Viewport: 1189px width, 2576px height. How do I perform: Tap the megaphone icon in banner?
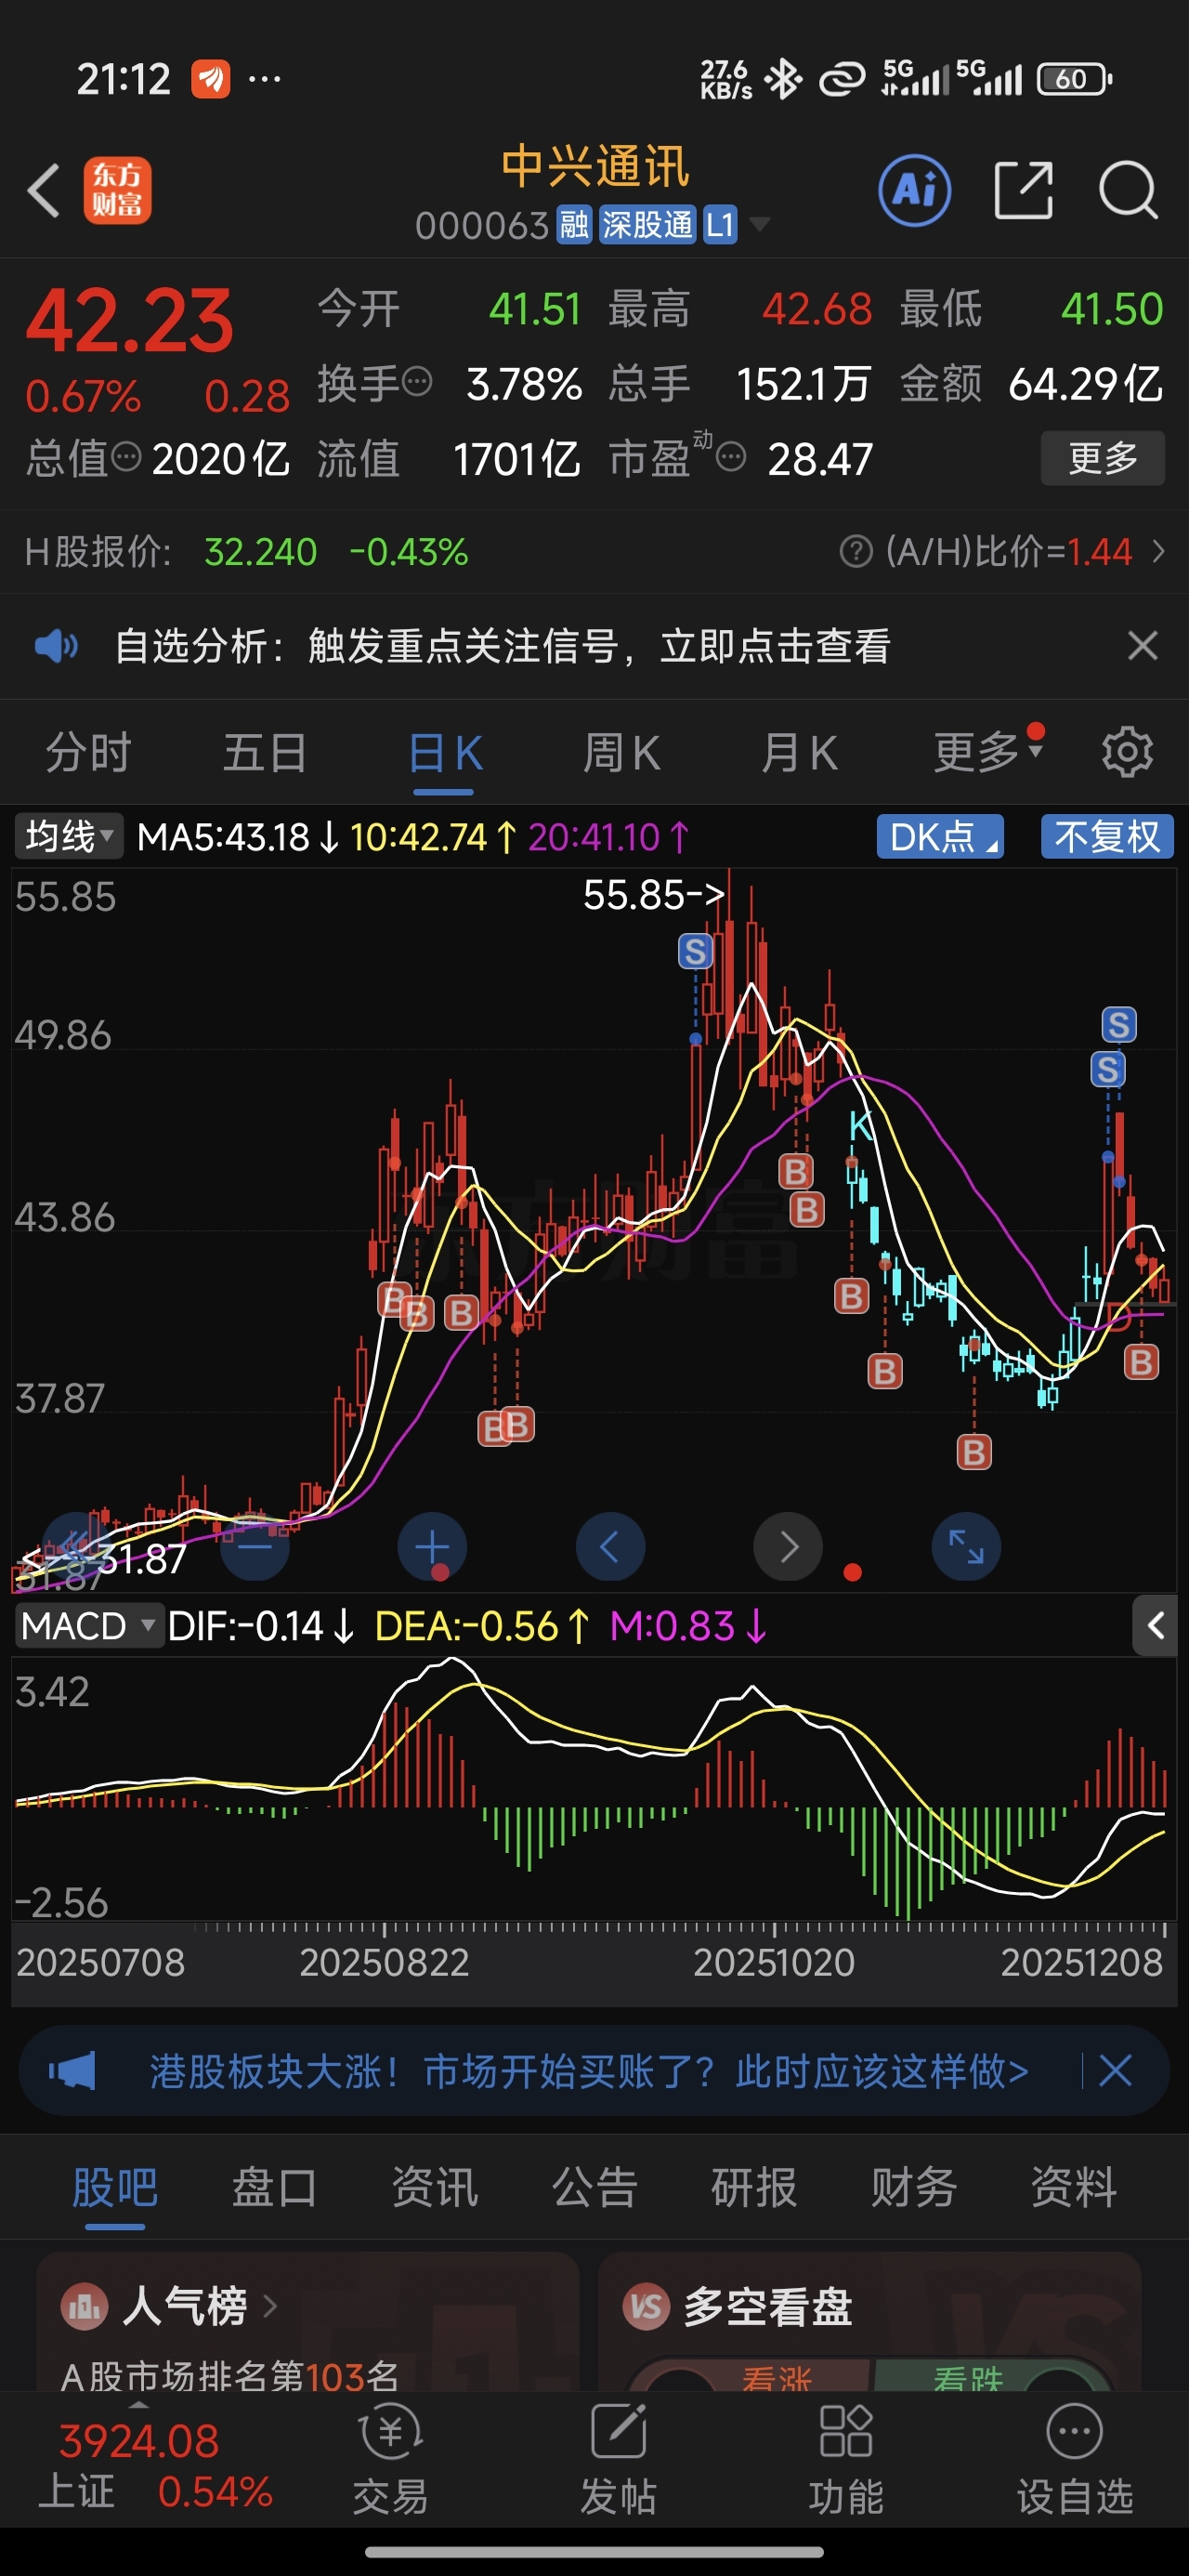click(x=73, y=2070)
